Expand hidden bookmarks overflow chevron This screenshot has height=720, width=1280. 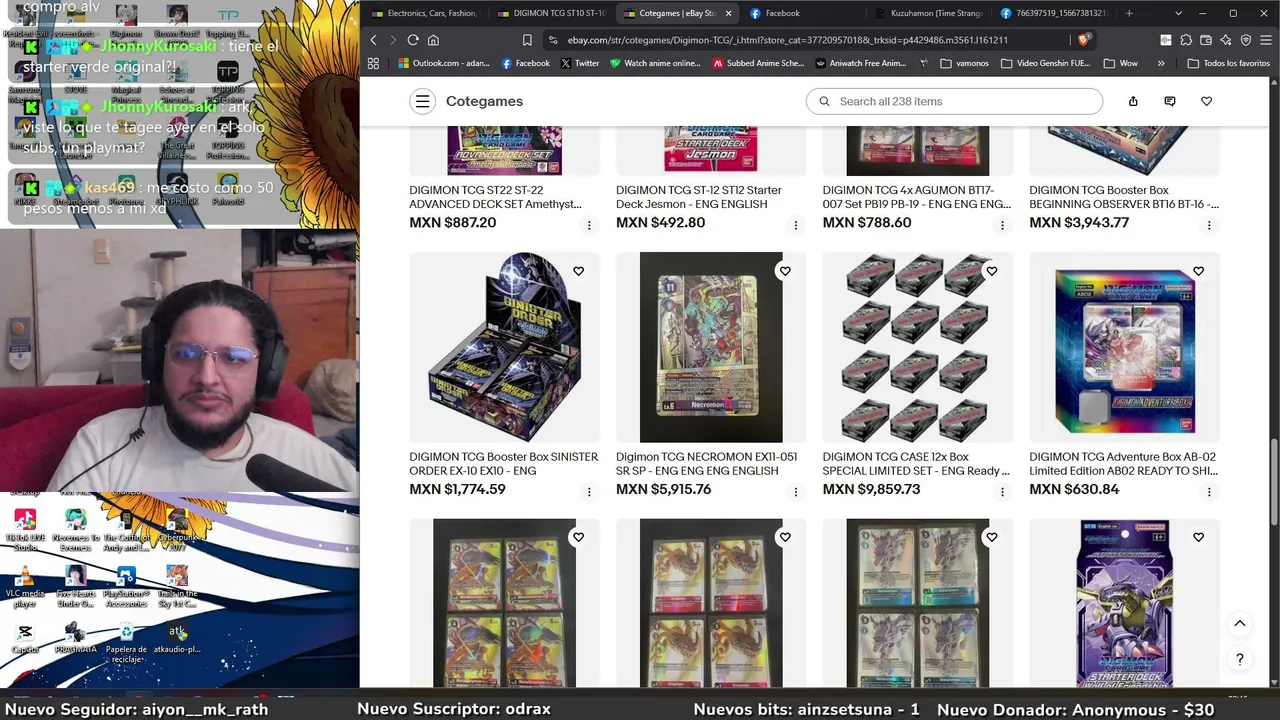pos(1161,63)
